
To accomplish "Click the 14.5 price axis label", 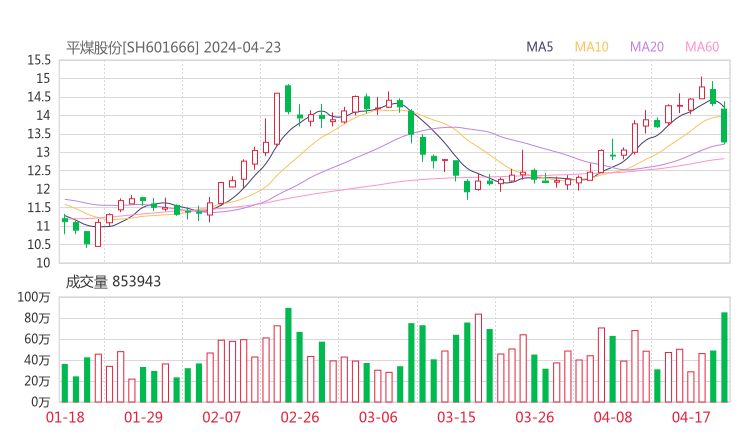I will [x=39, y=97].
